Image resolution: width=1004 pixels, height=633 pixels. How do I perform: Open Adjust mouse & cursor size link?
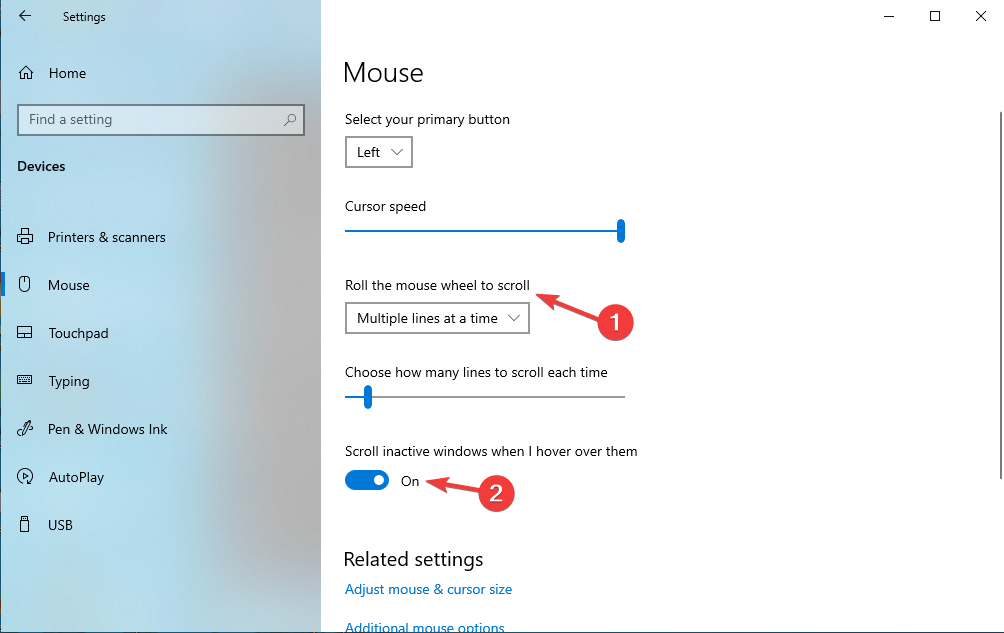click(428, 589)
